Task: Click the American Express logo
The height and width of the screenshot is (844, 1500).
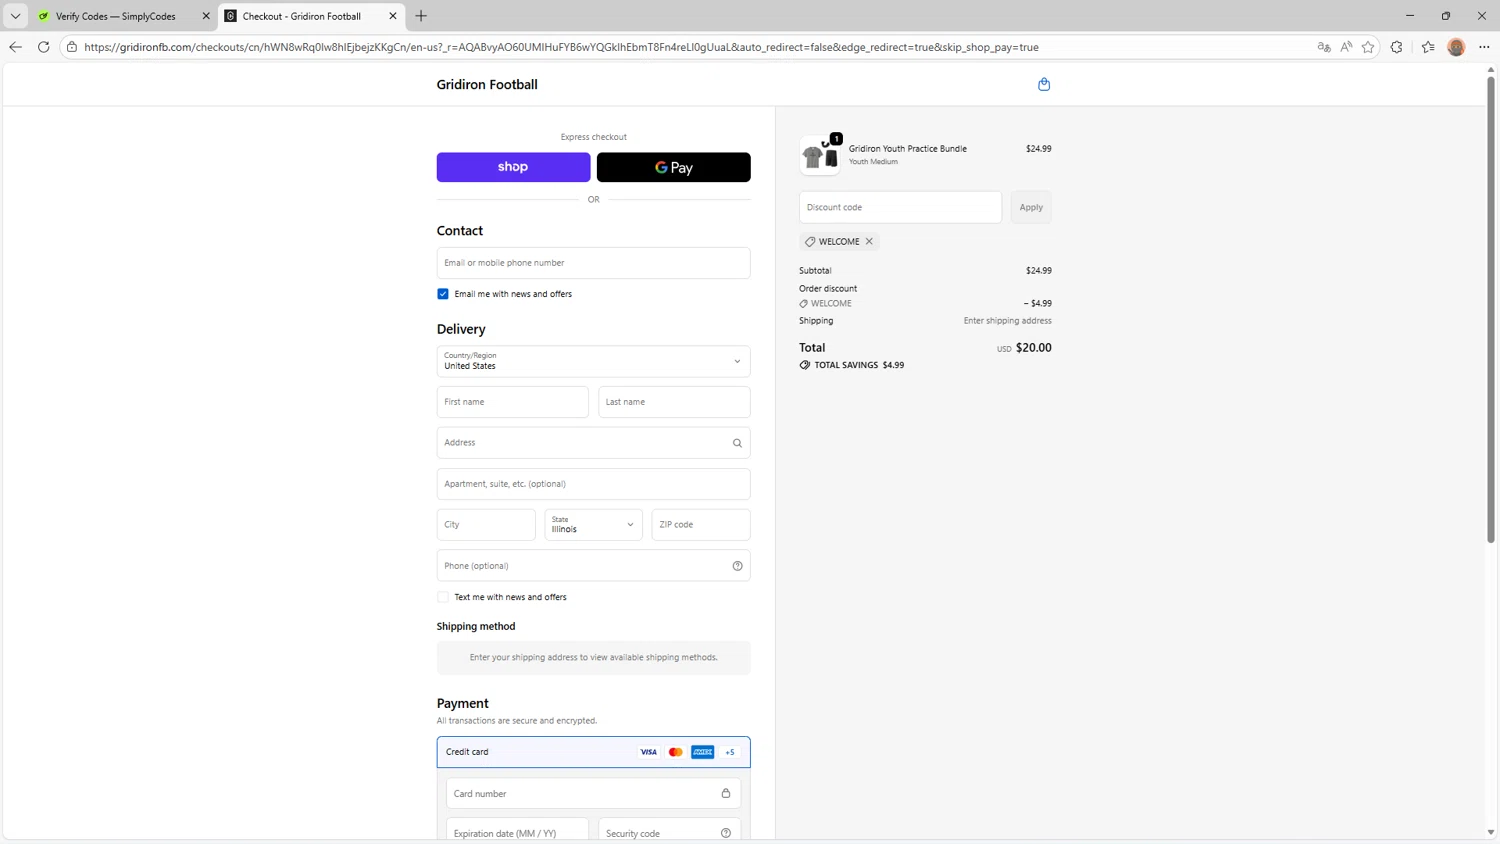Action: (703, 752)
